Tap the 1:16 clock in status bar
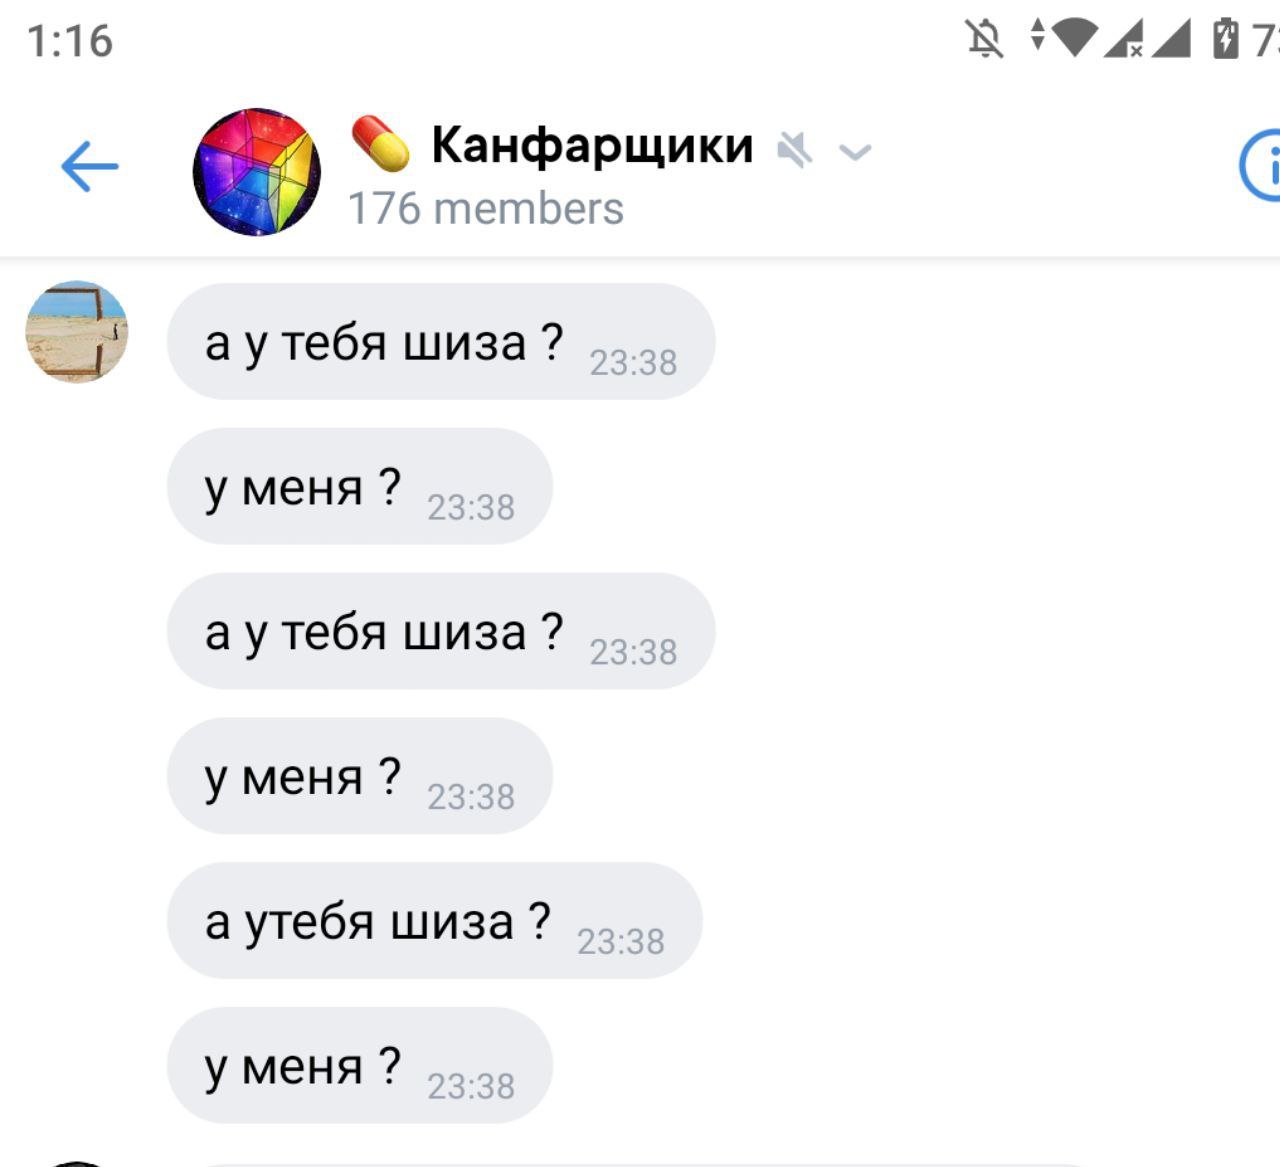The height and width of the screenshot is (1167, 1280). 70,41
